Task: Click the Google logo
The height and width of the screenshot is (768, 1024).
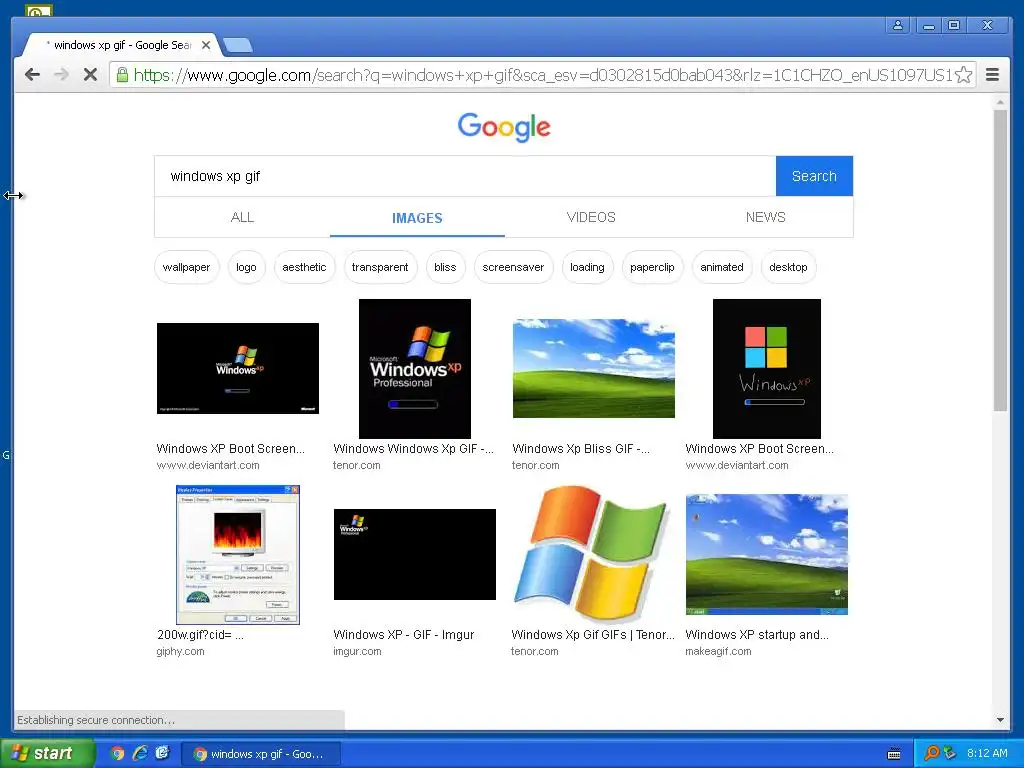Action: [504, 127]
